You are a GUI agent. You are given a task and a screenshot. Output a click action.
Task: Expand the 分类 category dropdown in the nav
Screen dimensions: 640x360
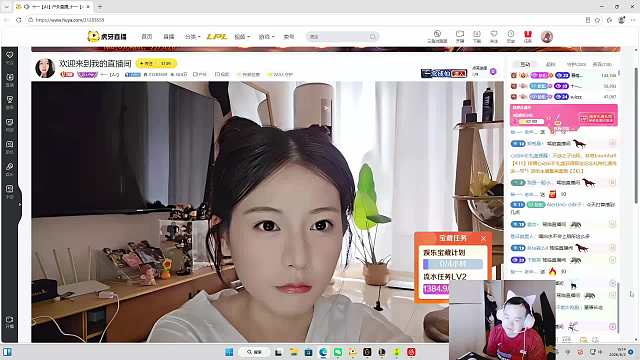click(x=192, y=37)
